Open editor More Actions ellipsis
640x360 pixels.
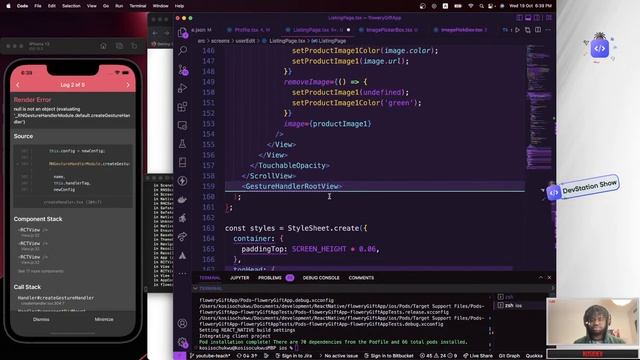pos(548,30)
